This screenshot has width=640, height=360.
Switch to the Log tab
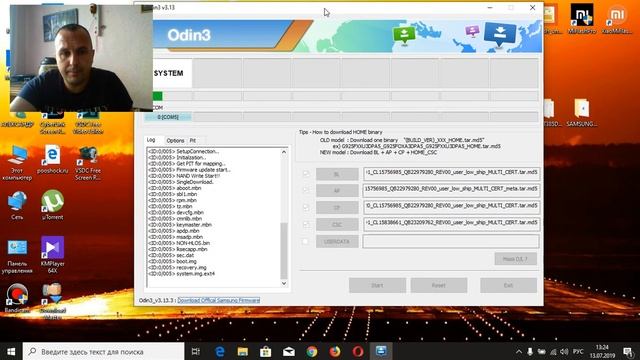pyautogui.click(x=151, y=140)
